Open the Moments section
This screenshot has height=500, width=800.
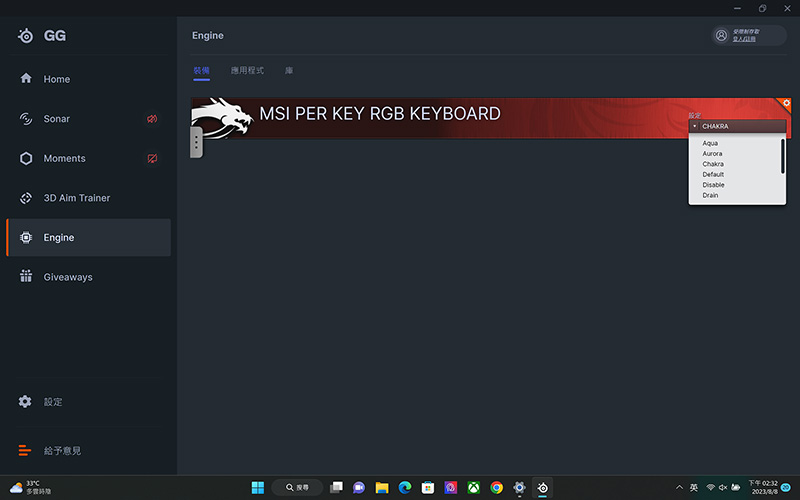pos(88,158)
